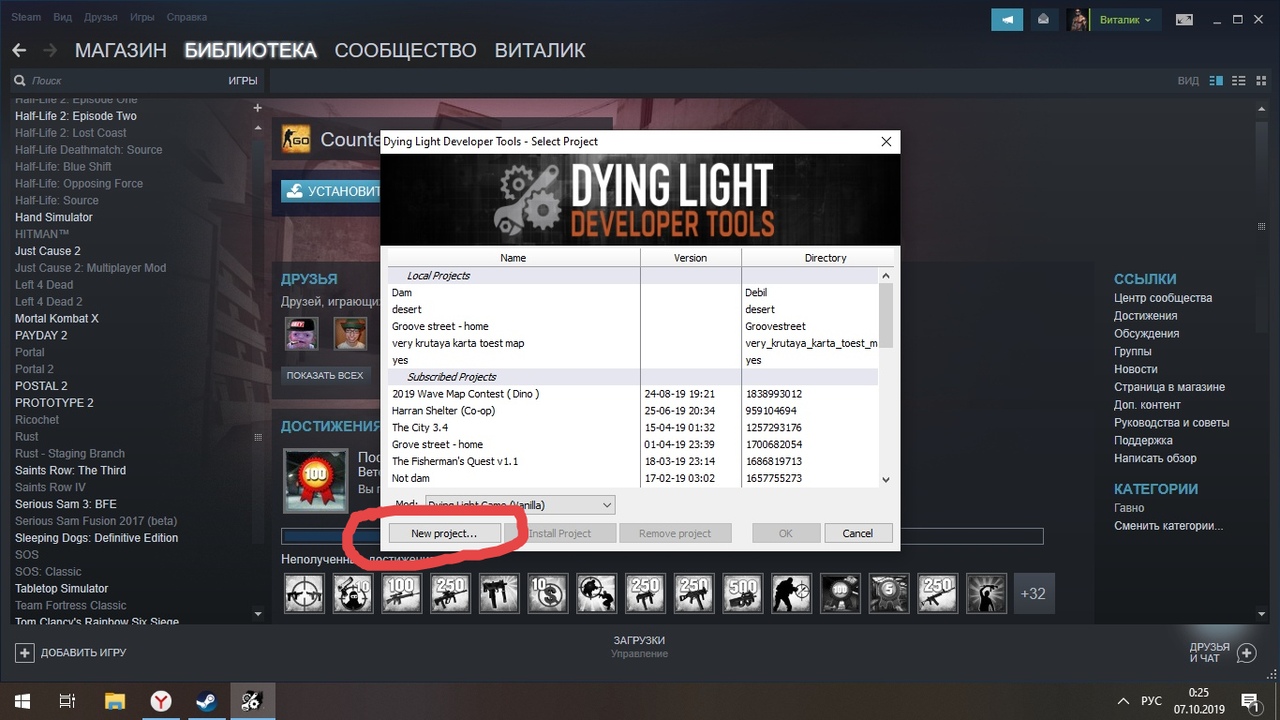Click the ПОКАЗАТЬ ВСЕХ friends button
The height and width of the screenshot is (720, 1280).
point(324,376)
